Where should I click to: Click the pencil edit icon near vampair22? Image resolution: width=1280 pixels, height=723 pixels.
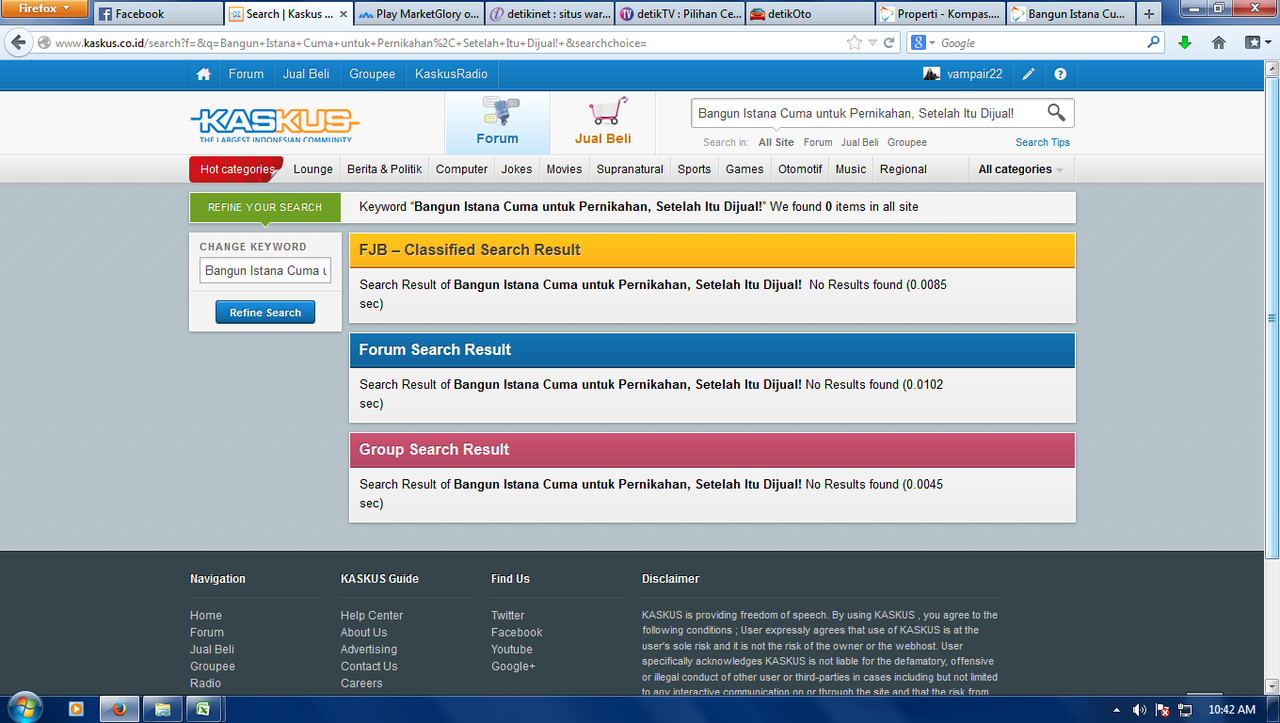(1028, 74)
